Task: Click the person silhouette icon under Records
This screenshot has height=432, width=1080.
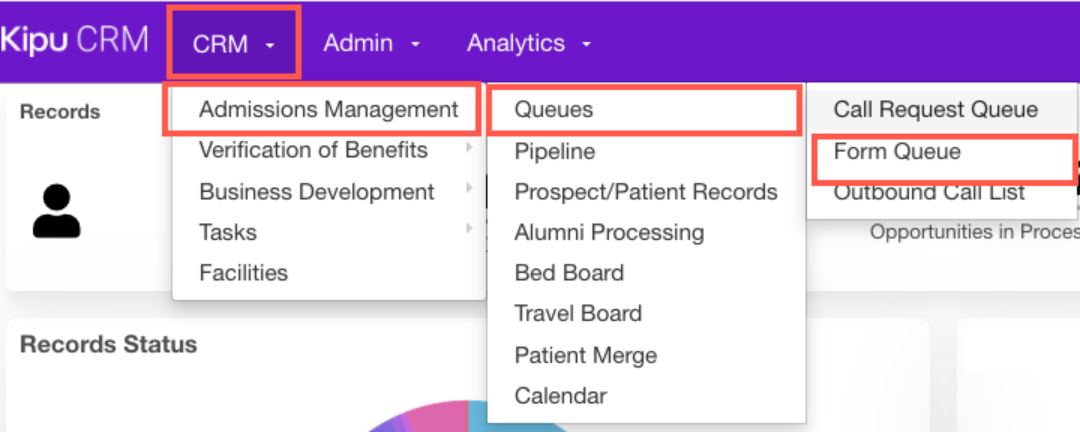Action: (x=56, y=211)
